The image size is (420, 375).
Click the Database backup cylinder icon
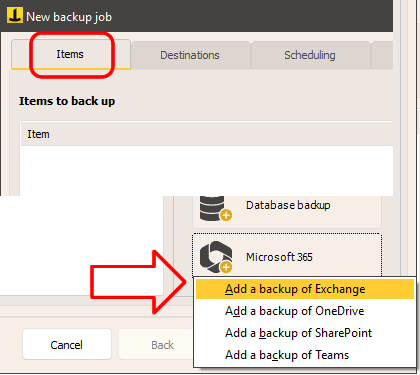pyautogui.click(x=215, y=209)
